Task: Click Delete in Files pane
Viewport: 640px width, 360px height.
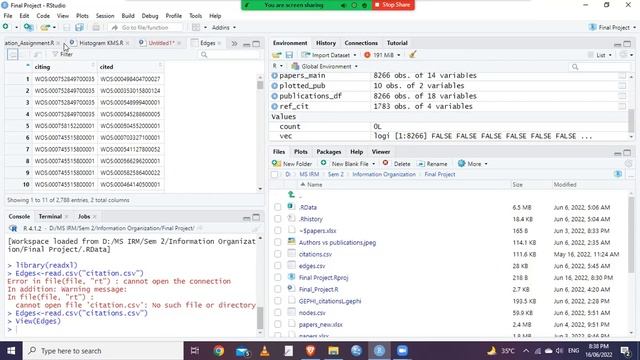Action: pyautogui.click(x=396, y=164)
